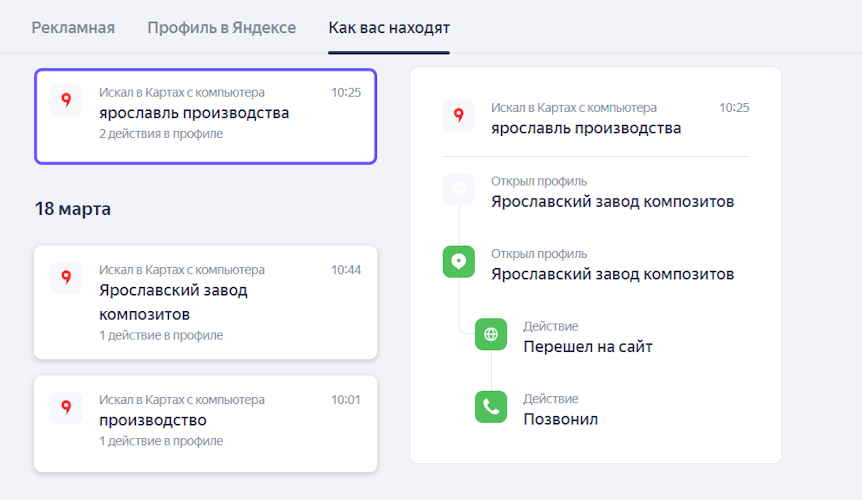Click red pin icon in detail panel header
The height and width of the screenshot is (500, 862).
click(x=458, y=116)
